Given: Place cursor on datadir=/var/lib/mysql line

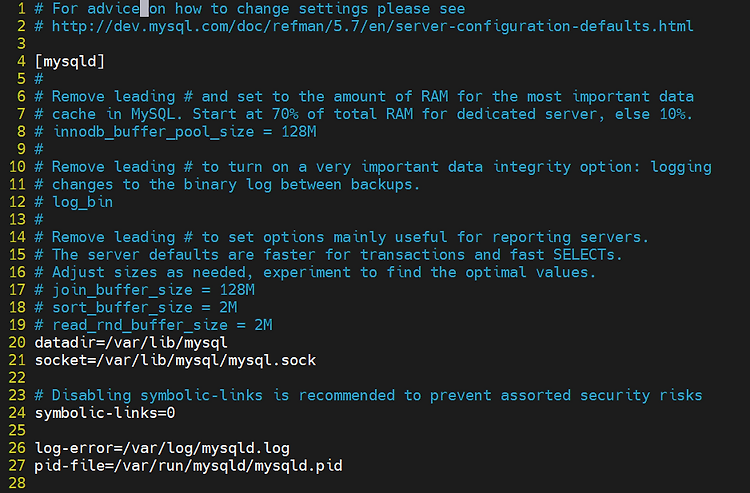Looking at the screenshot, I should [x=131, y=342].
